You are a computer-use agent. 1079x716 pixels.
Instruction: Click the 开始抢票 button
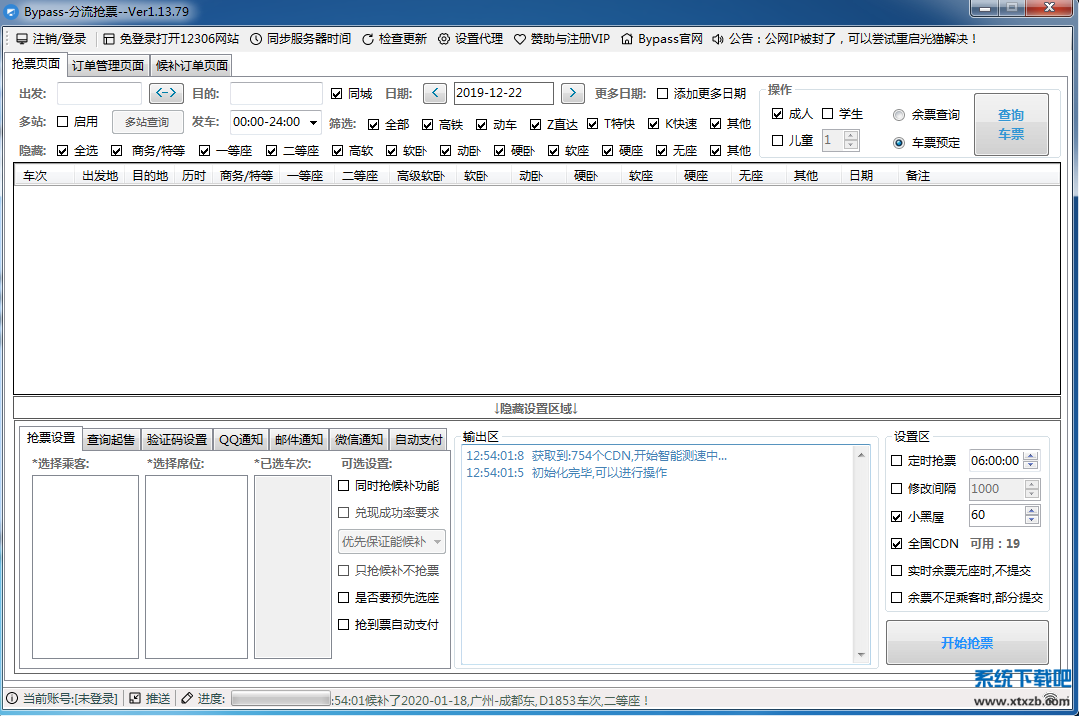coord(966,643)
